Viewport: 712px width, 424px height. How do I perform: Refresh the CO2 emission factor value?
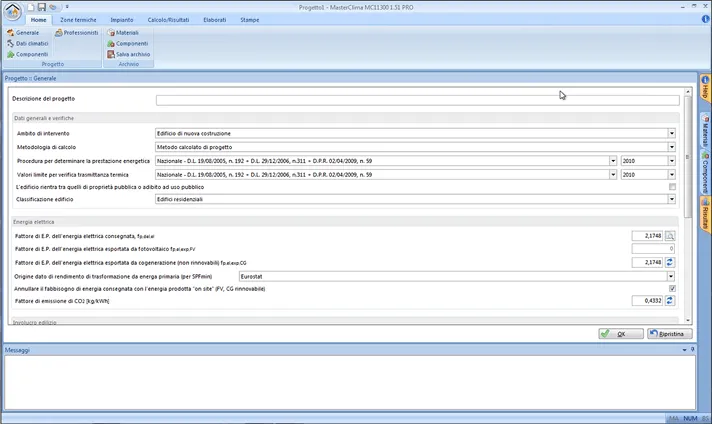[671, 300]
